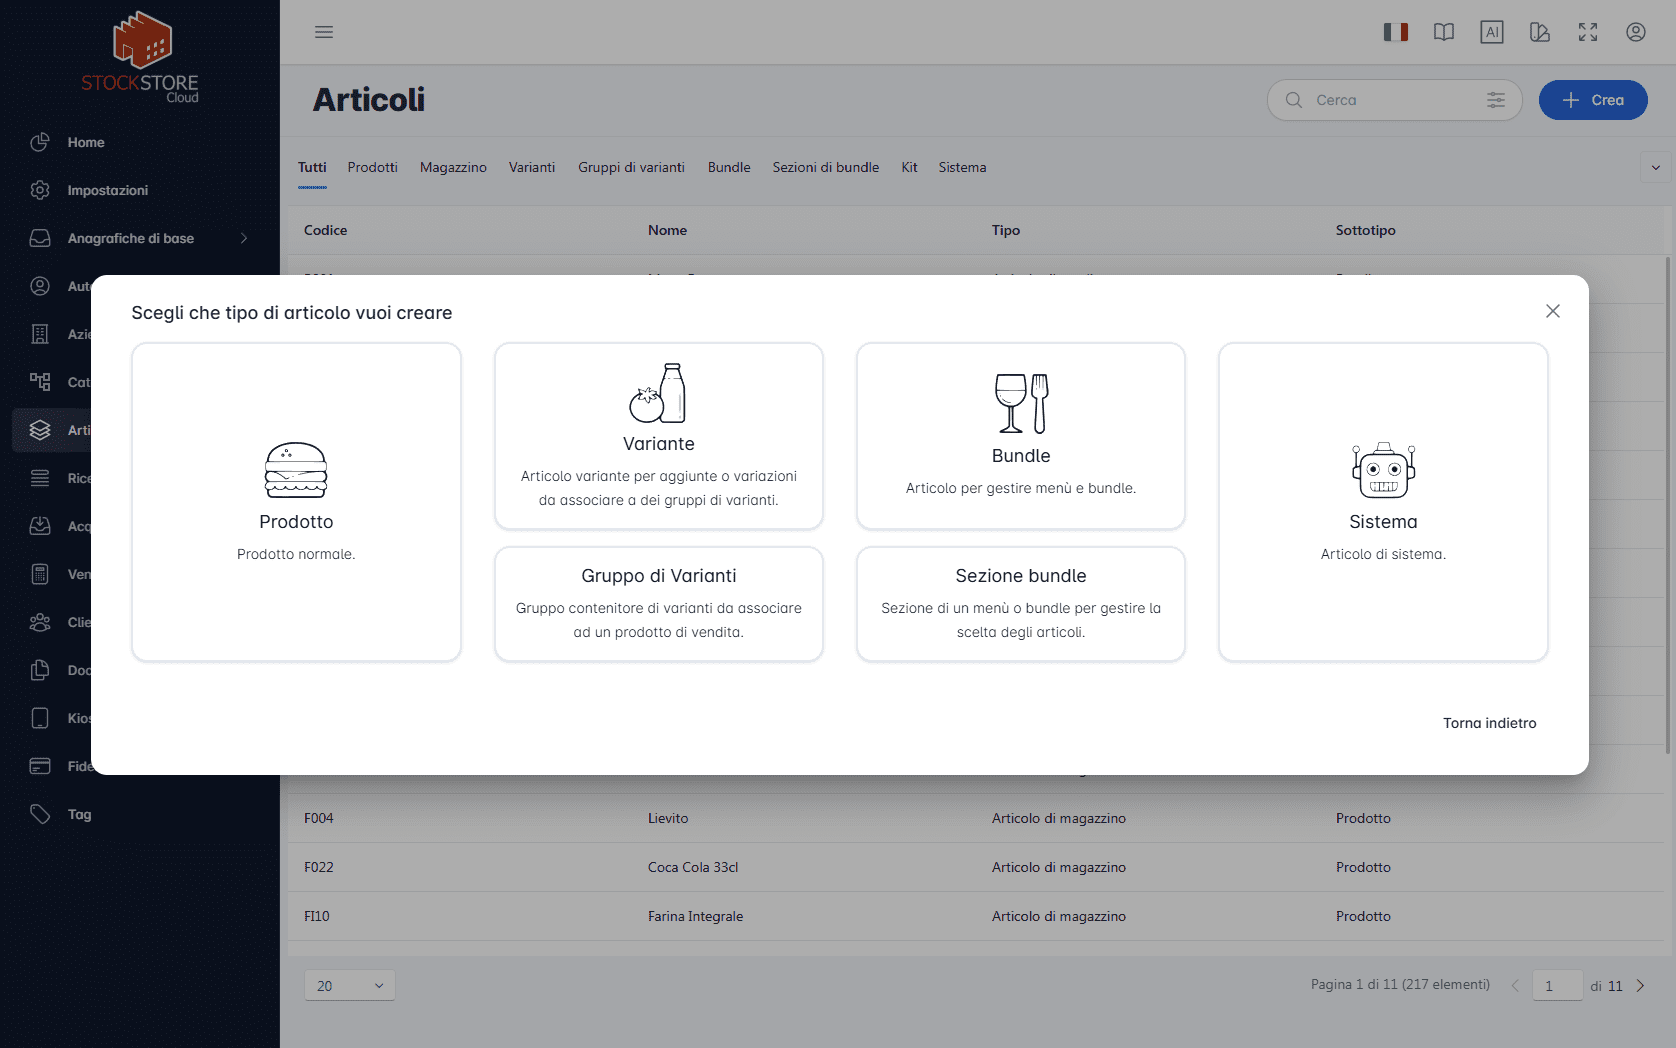The width and height of the screenshot is (1676, 1048).
Task: Select the Sistema robot icon
Action: point(1383,470)
